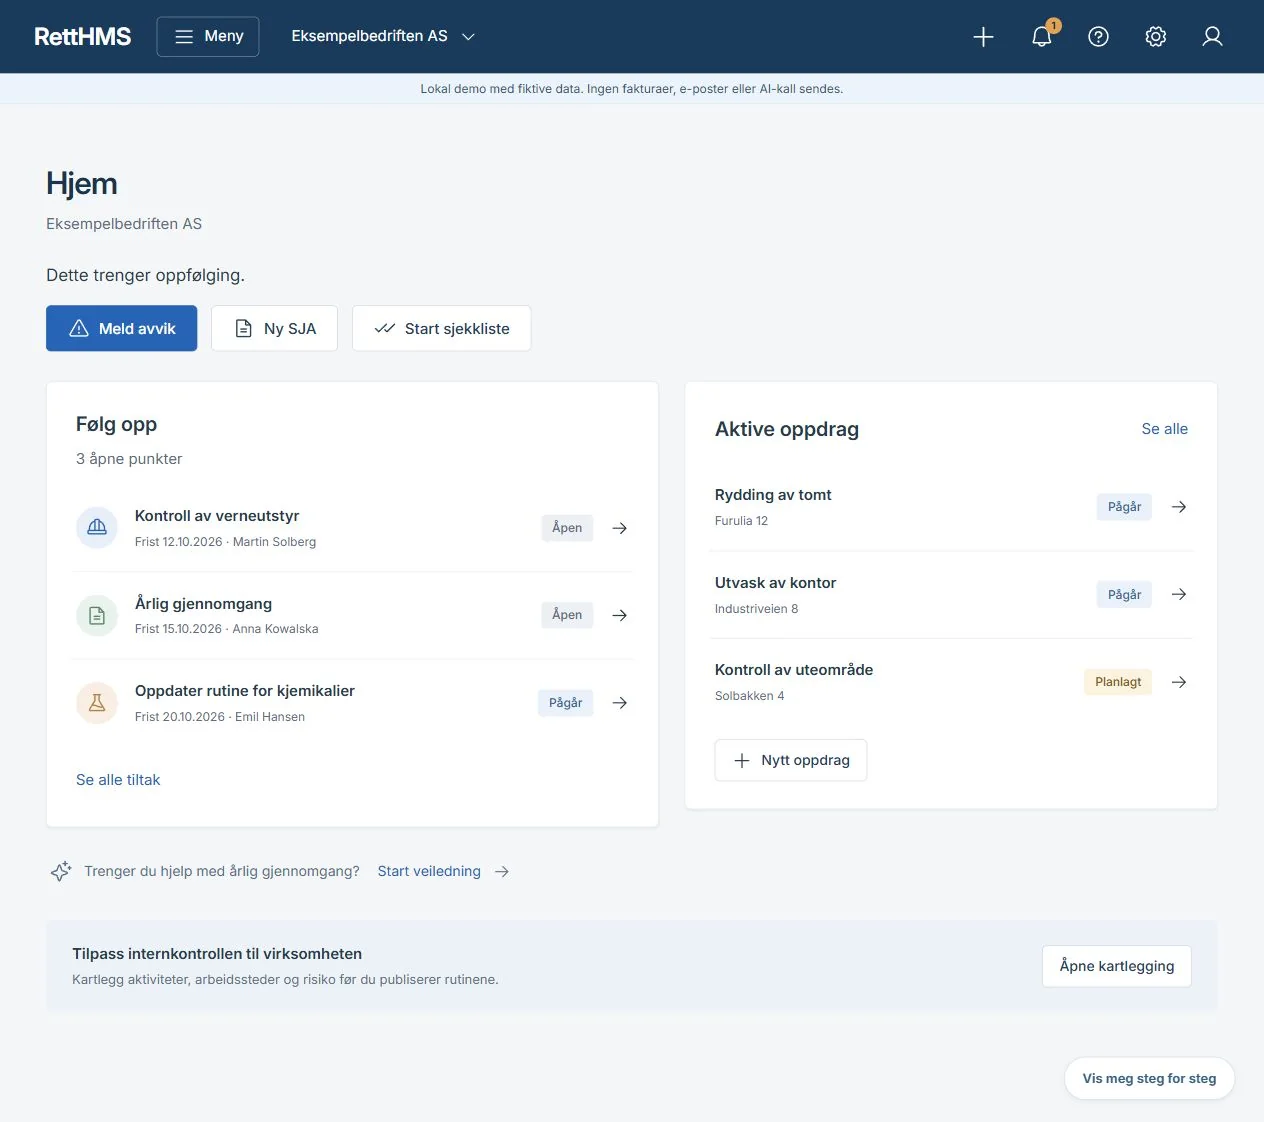Open arrow for Oppdater rutine for kjemikalier
The width and height of the screenshot is (1264, 1122).
[620, 703]
